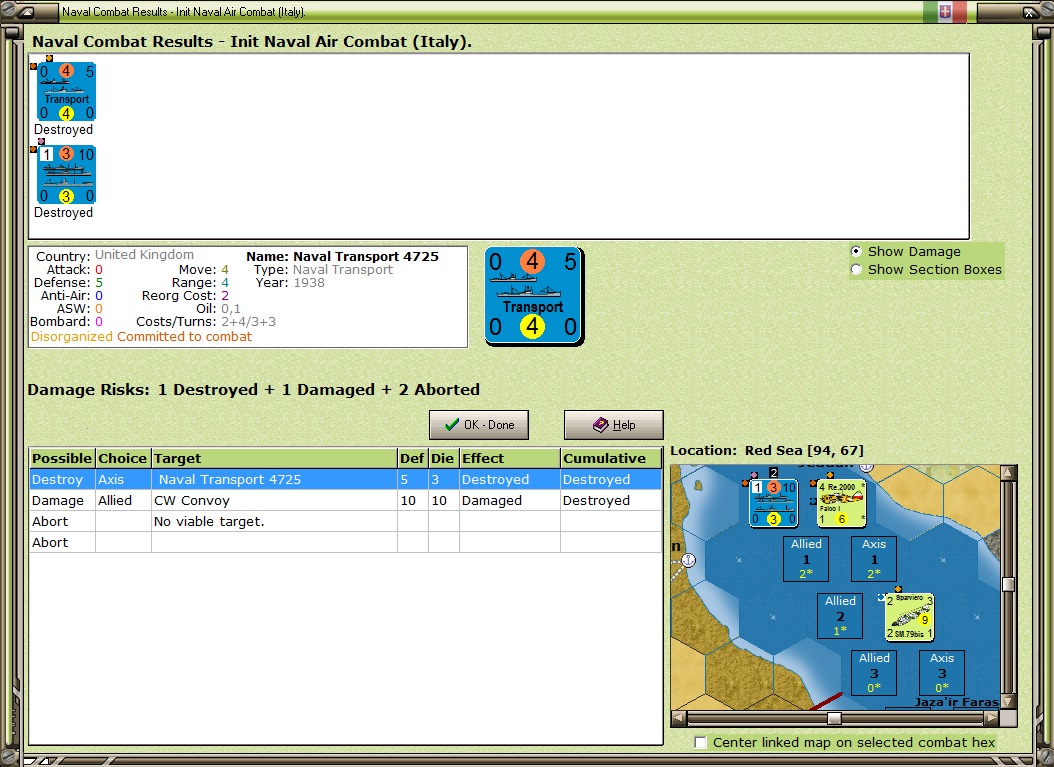Close the Naval Combat Results window
The image size is (1054, 767).
point(1030,11)
